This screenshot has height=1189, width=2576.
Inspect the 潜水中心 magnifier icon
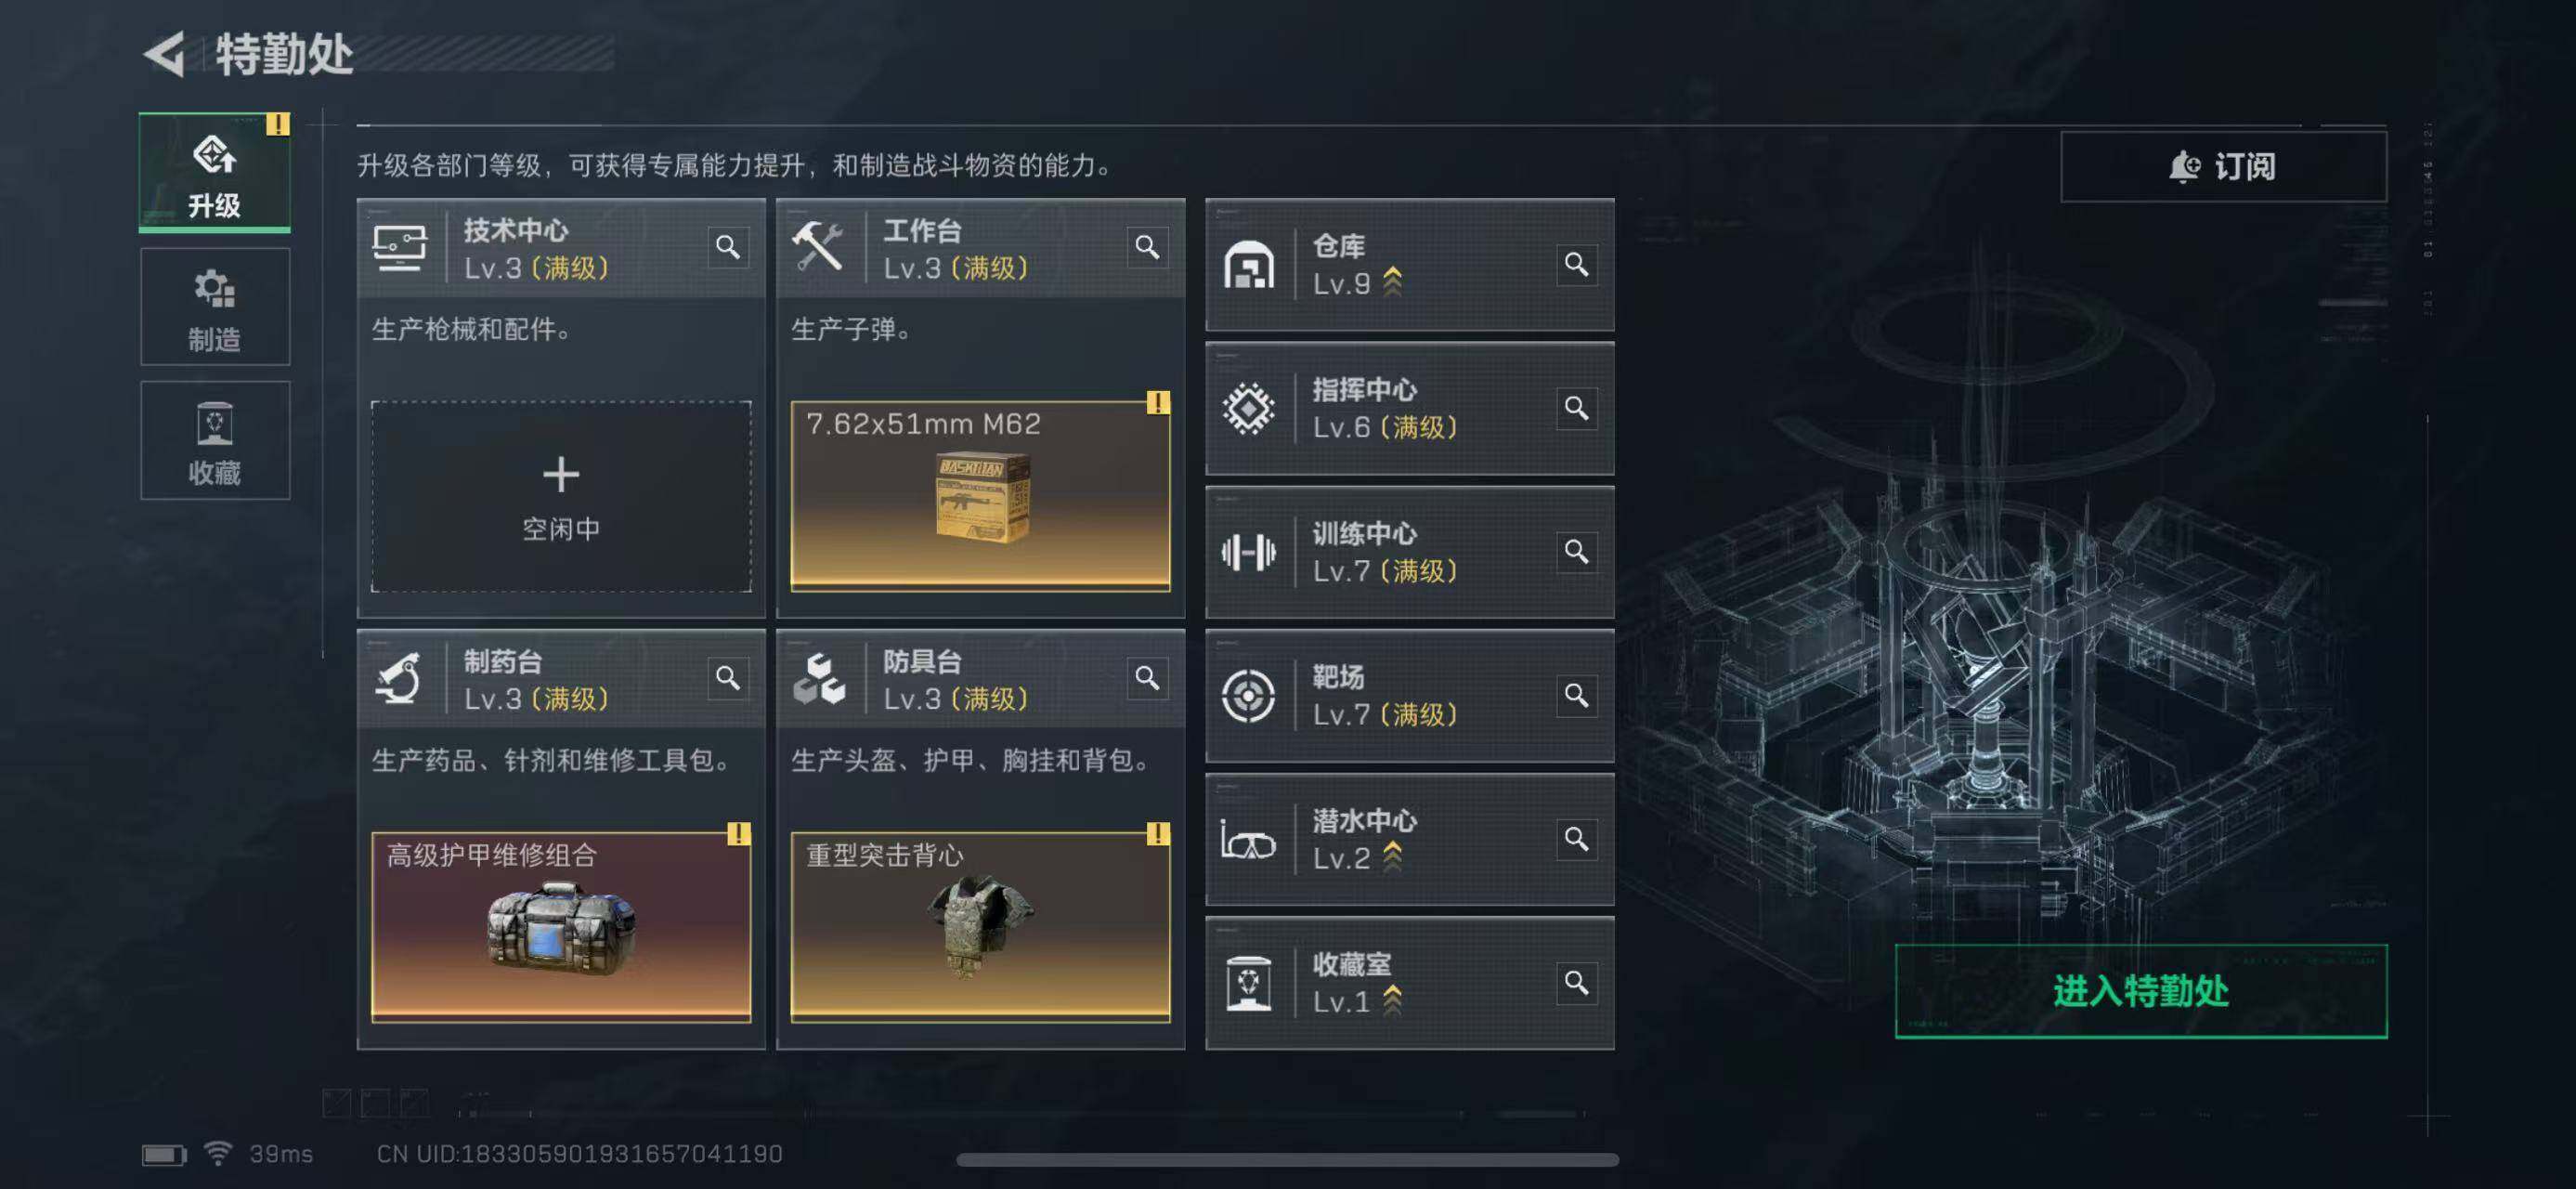[1576, 839]
